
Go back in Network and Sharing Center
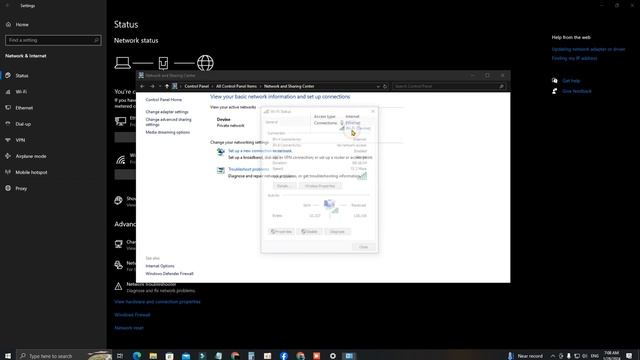tap(142, 86)
